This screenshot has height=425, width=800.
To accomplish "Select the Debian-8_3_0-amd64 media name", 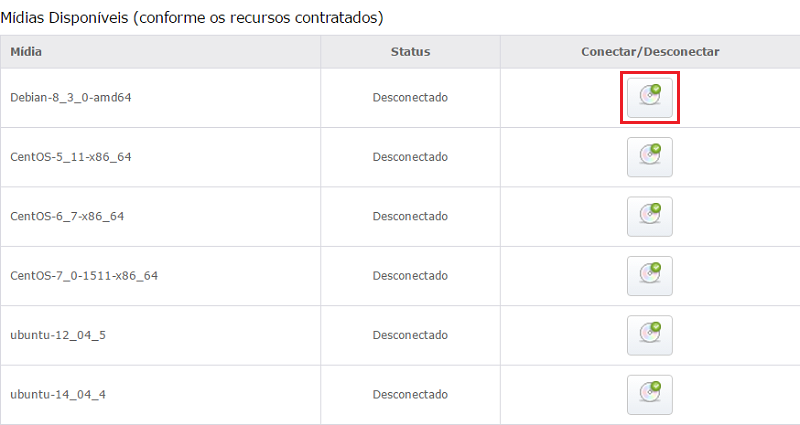I will pyautogui.click(x=71, y=97).
